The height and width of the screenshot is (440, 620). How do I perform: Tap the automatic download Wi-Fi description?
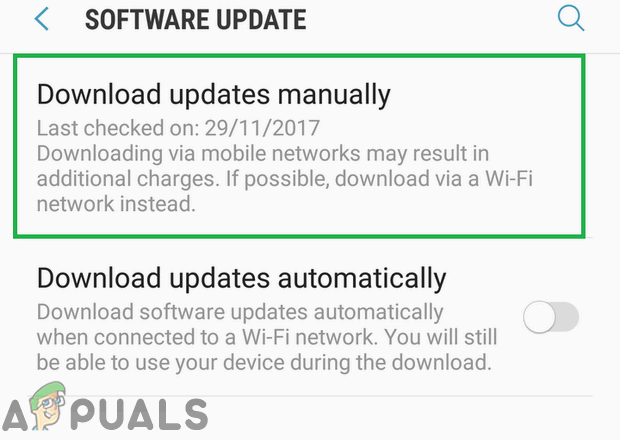click(267, 337)
